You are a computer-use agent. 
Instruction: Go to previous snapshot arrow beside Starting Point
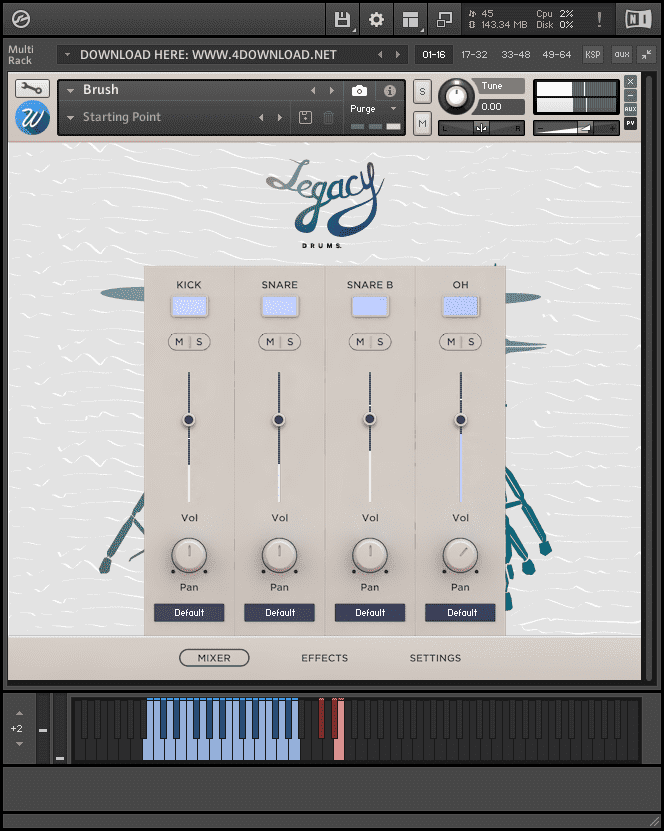pyautogui.click(x=261, y=117)
